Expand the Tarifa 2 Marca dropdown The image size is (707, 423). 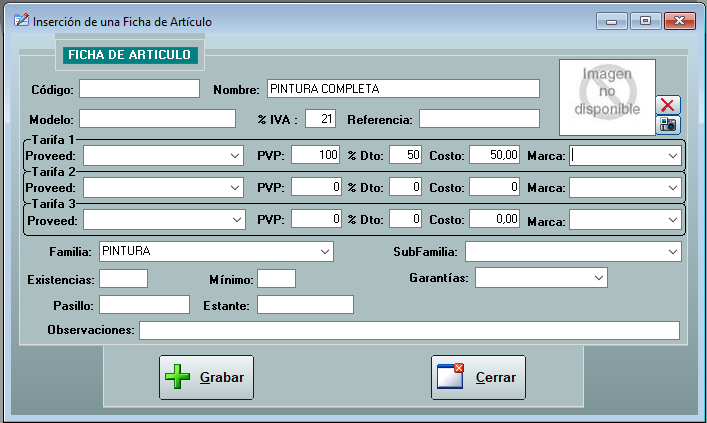click(625, 188)
